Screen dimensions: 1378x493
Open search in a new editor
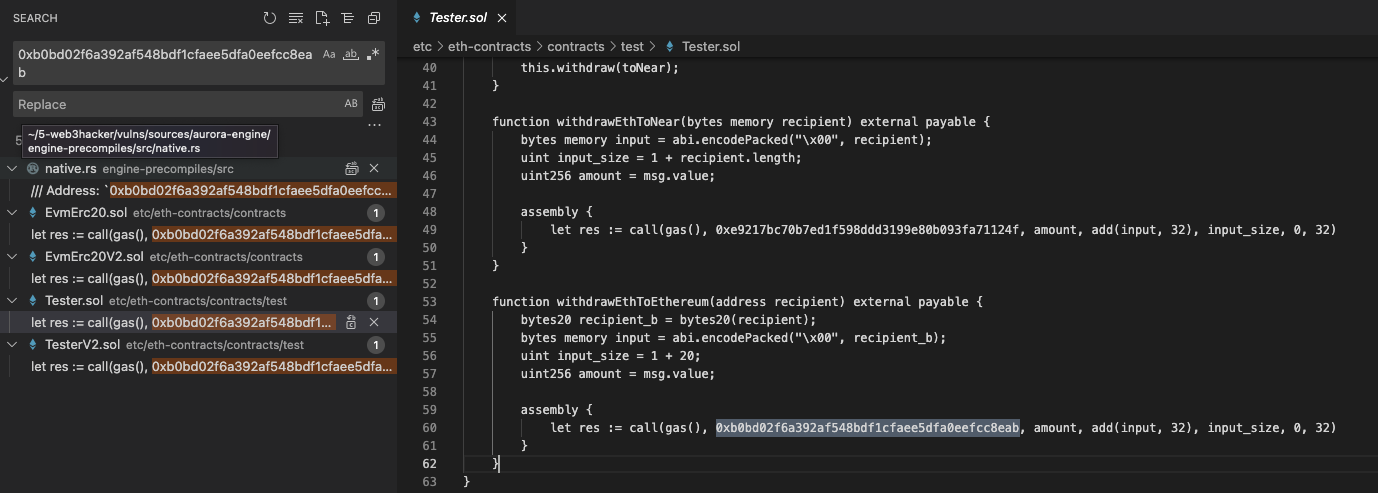[x=322, y=18]
